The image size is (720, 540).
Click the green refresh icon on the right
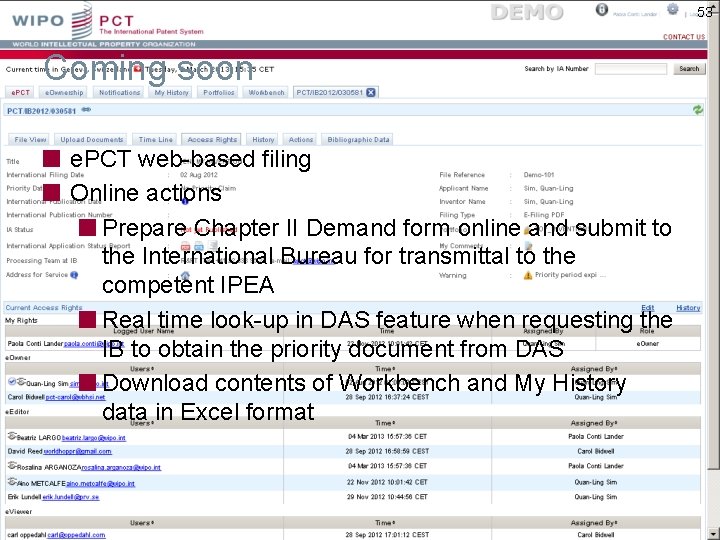point(698,110)
